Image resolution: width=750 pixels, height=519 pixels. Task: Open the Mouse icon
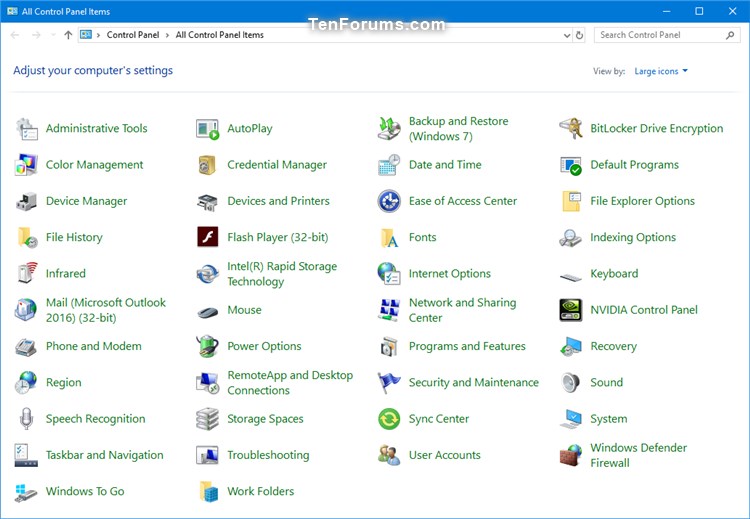208,313
